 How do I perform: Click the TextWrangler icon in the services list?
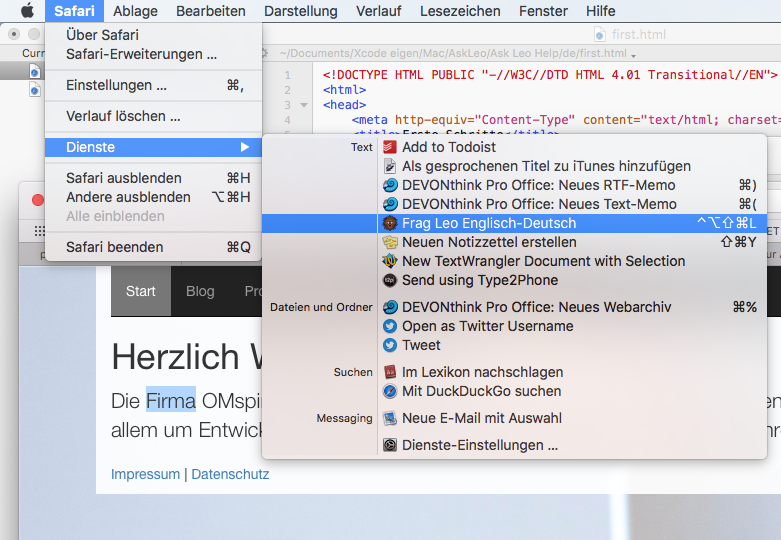click(x=390, y=261)
